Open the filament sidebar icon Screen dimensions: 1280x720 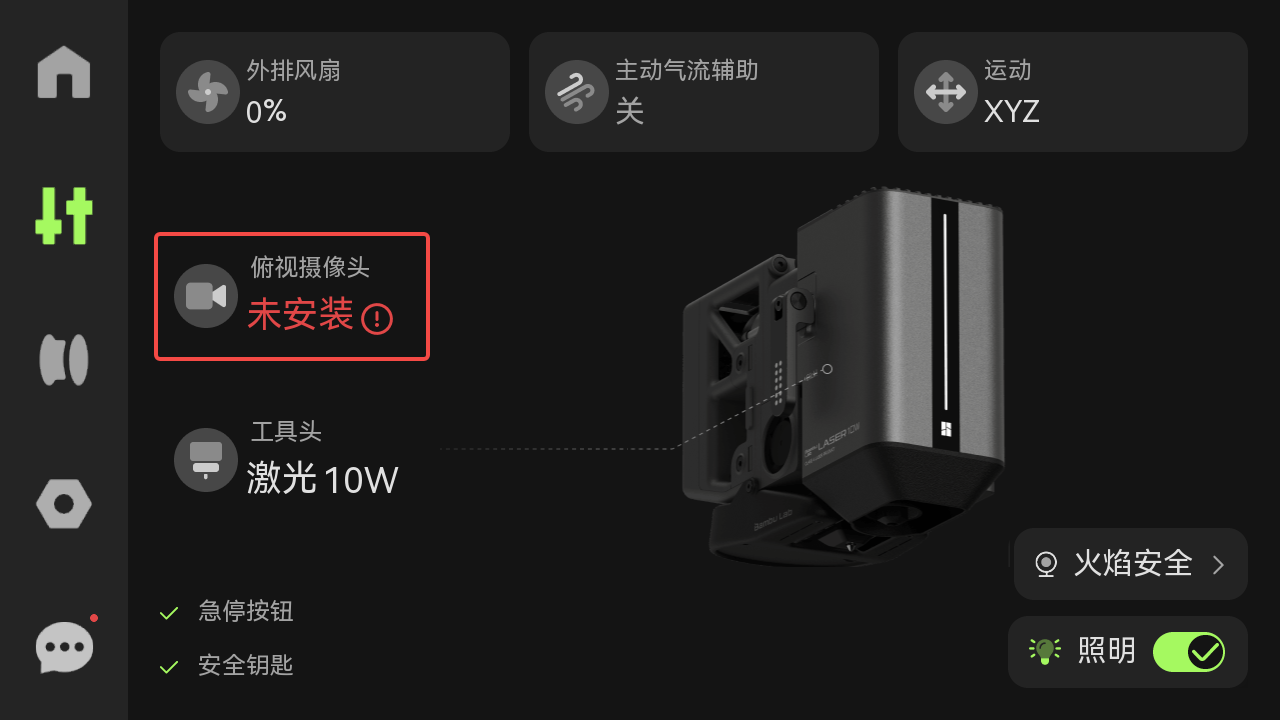64,360
